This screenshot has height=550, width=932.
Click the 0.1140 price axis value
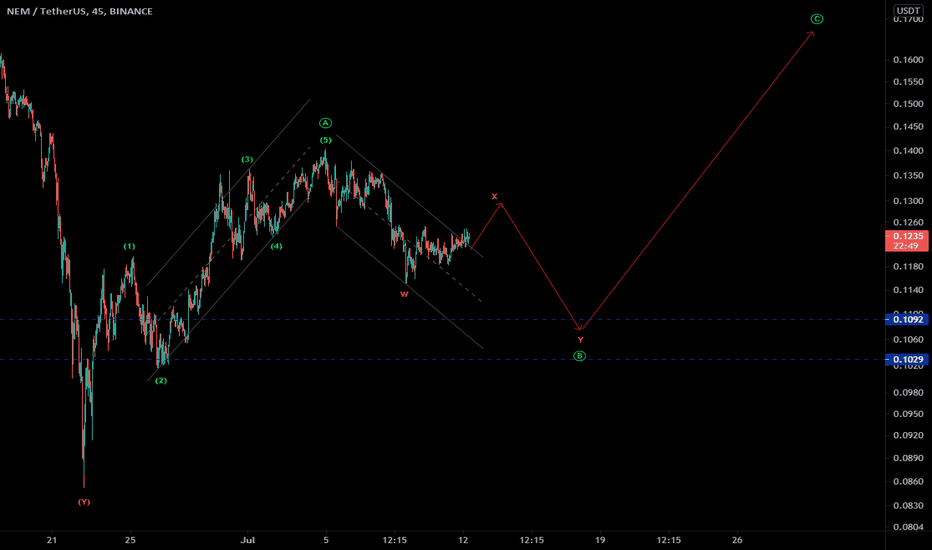908,290
